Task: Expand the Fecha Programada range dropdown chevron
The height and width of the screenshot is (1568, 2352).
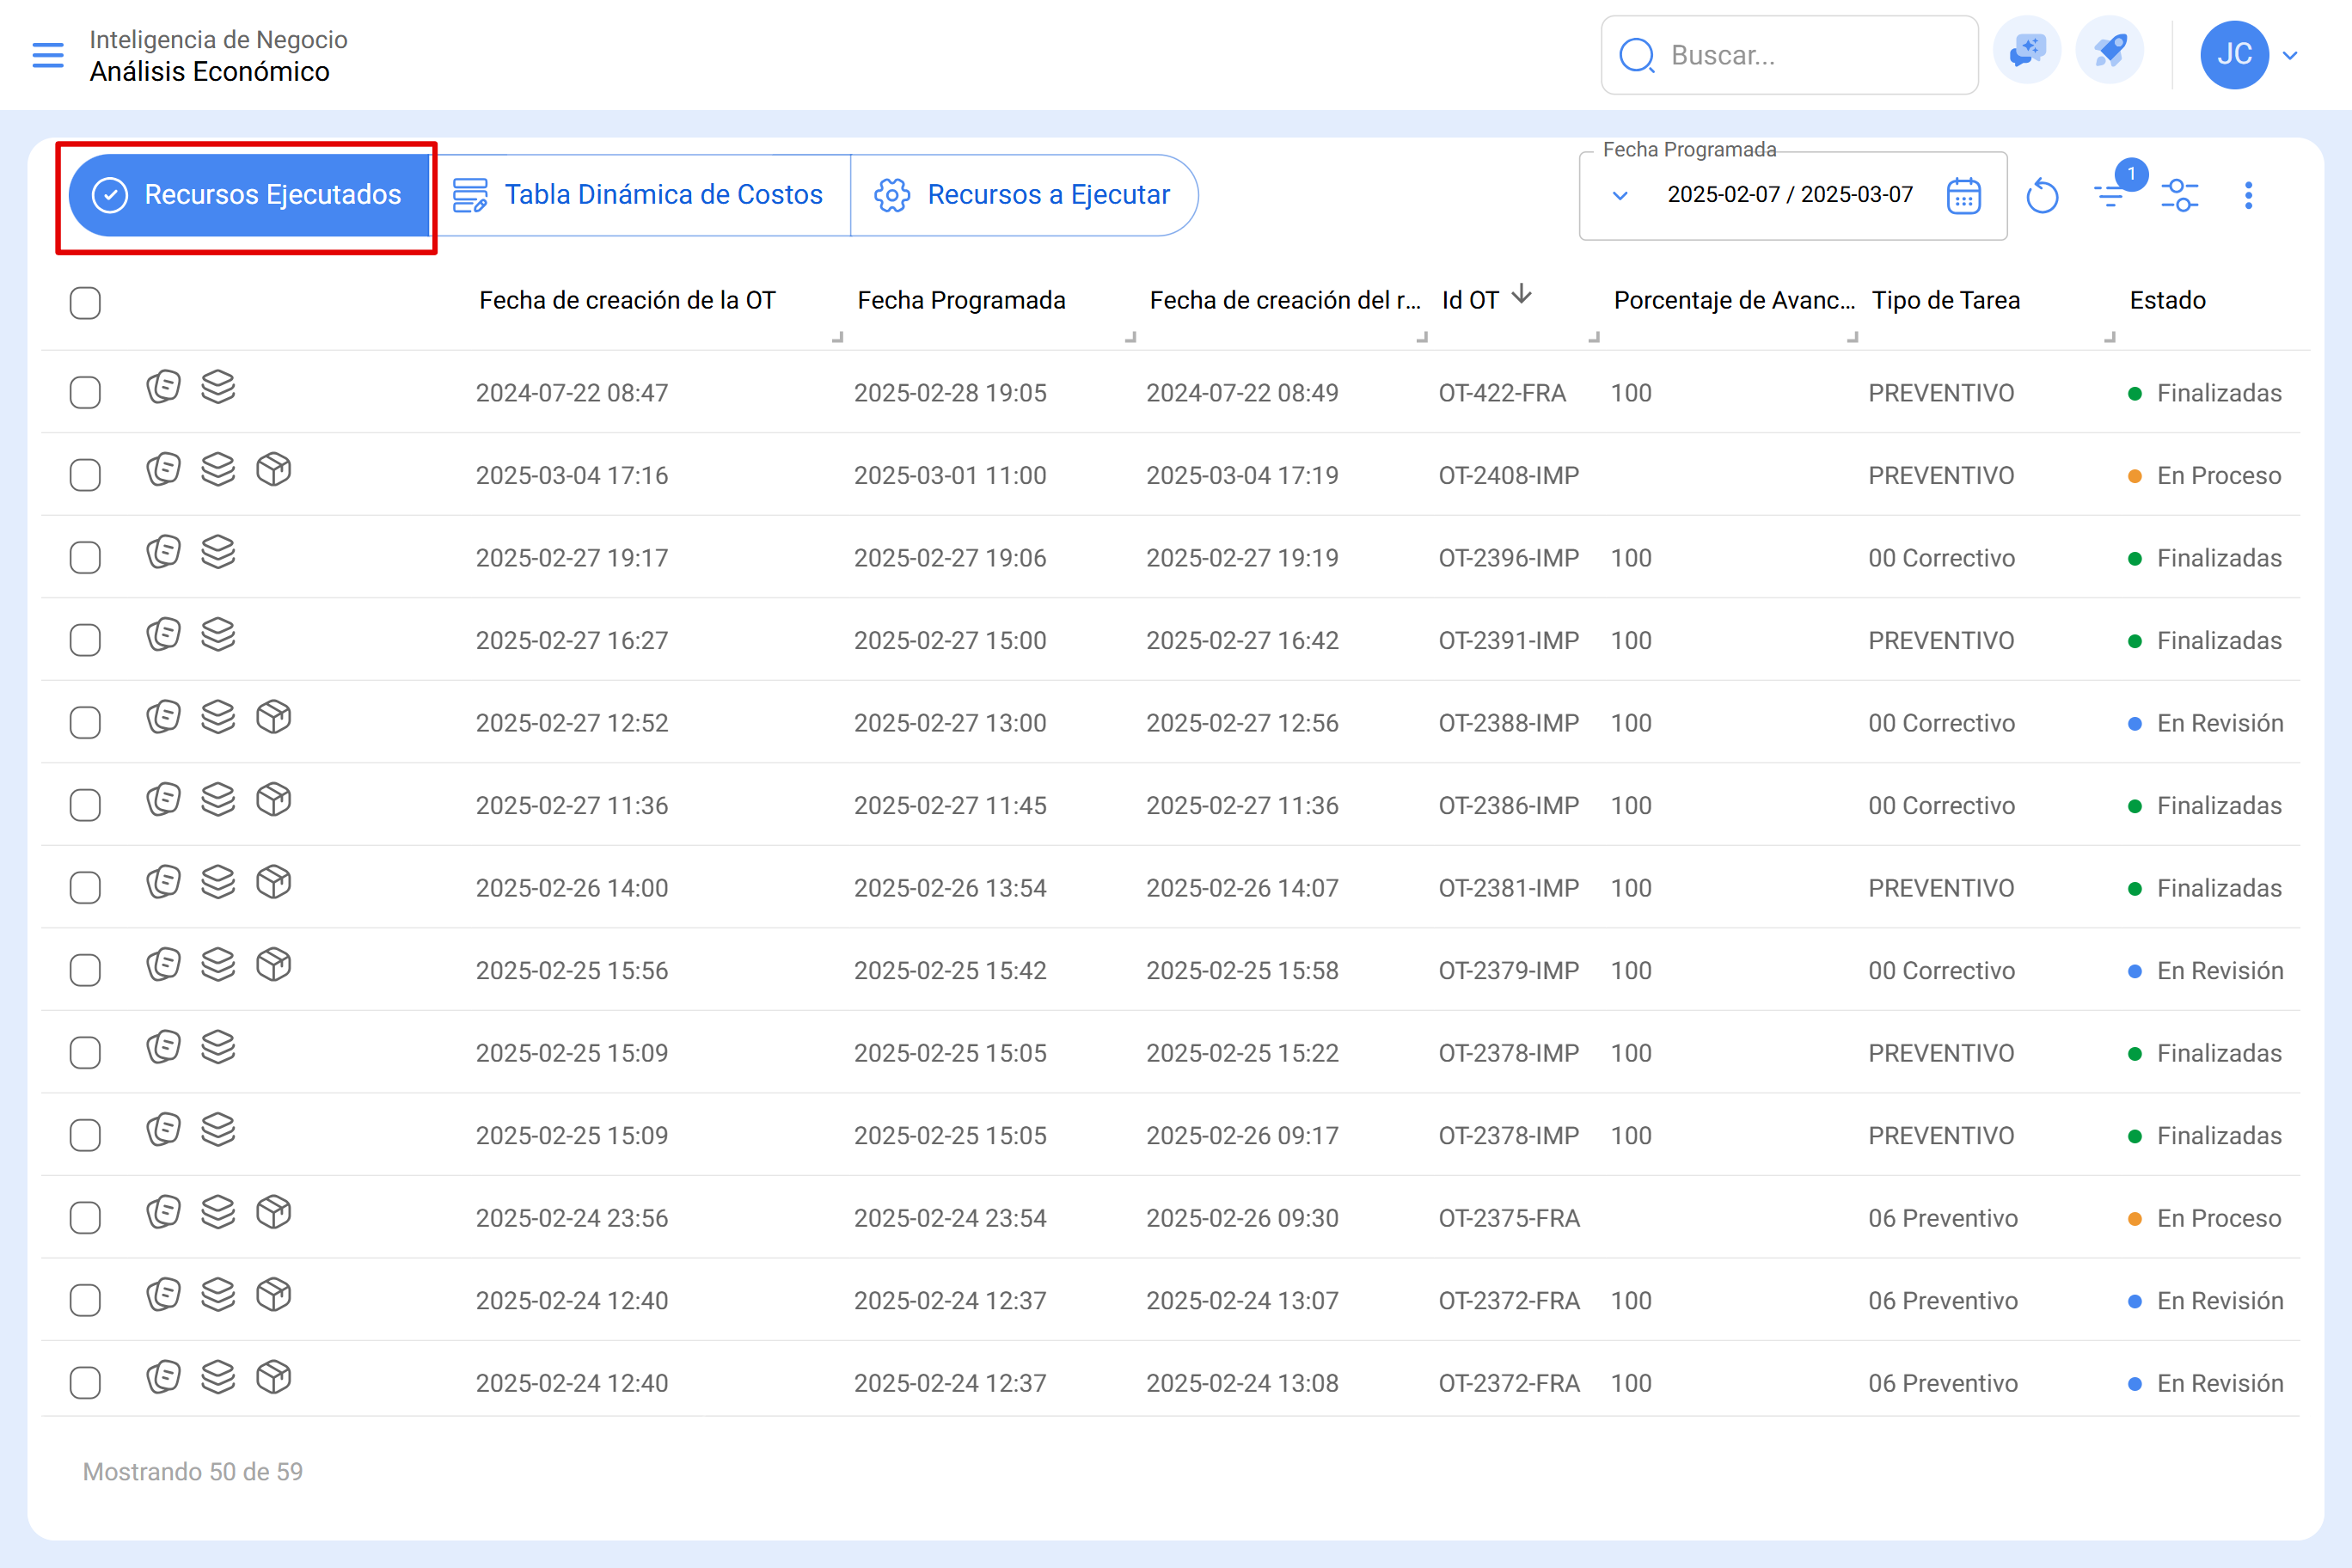Action: tap(1620, 196)
